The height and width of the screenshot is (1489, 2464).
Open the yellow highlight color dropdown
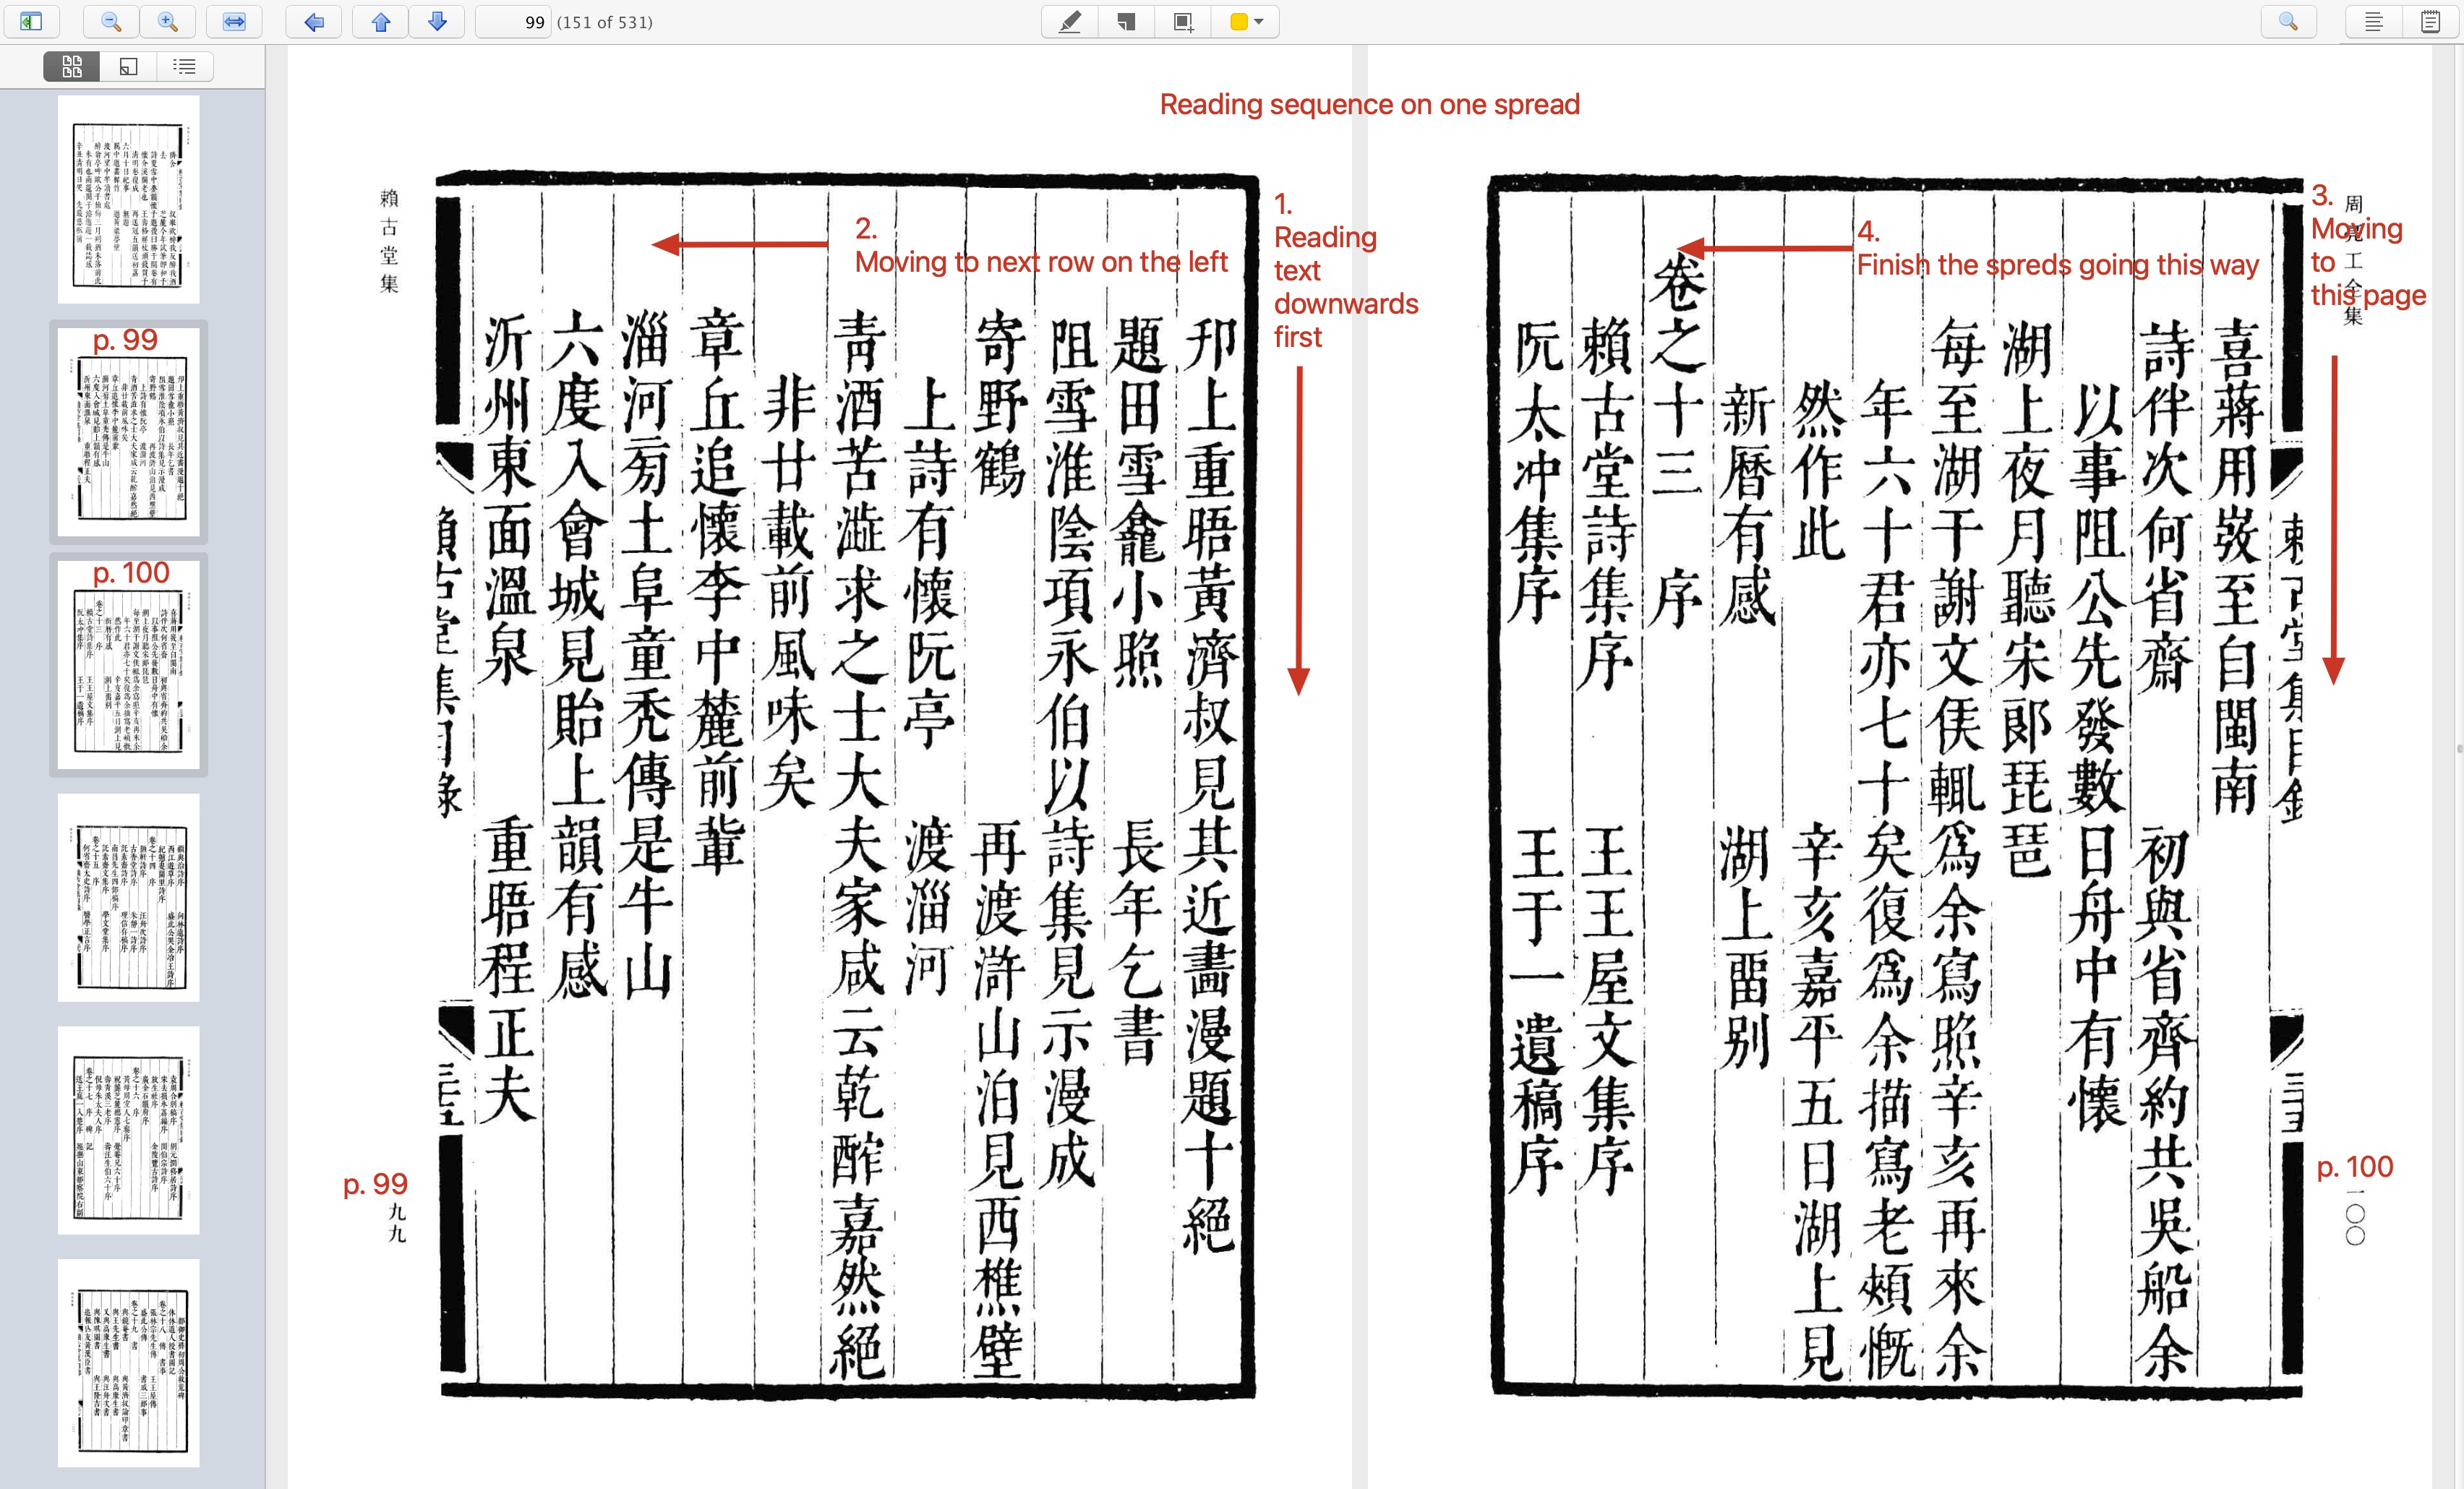1259,21
